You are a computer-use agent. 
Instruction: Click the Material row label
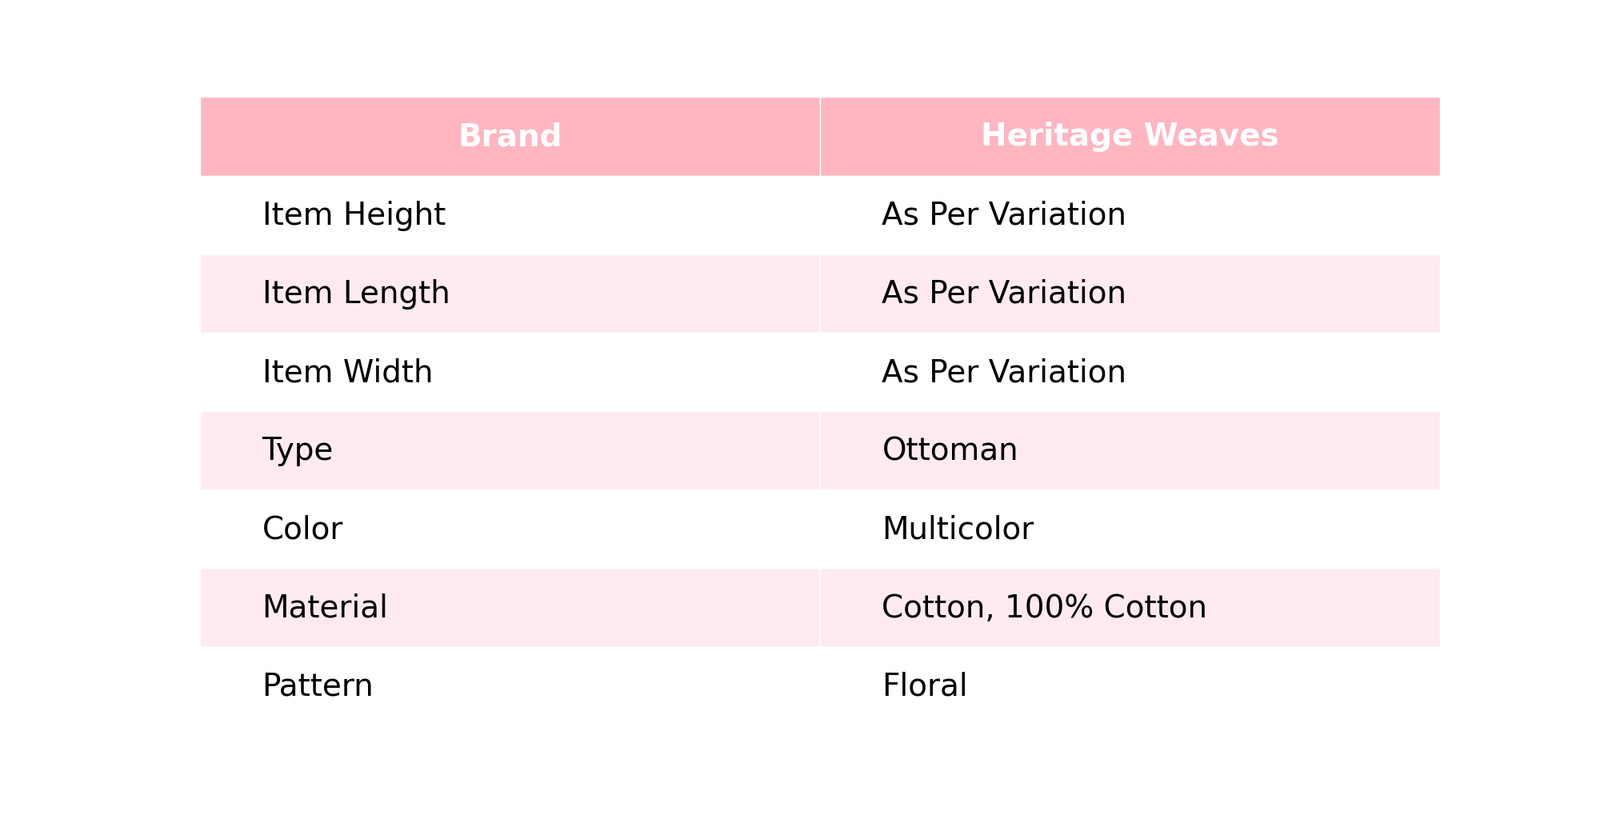click(x=325, y=607)
